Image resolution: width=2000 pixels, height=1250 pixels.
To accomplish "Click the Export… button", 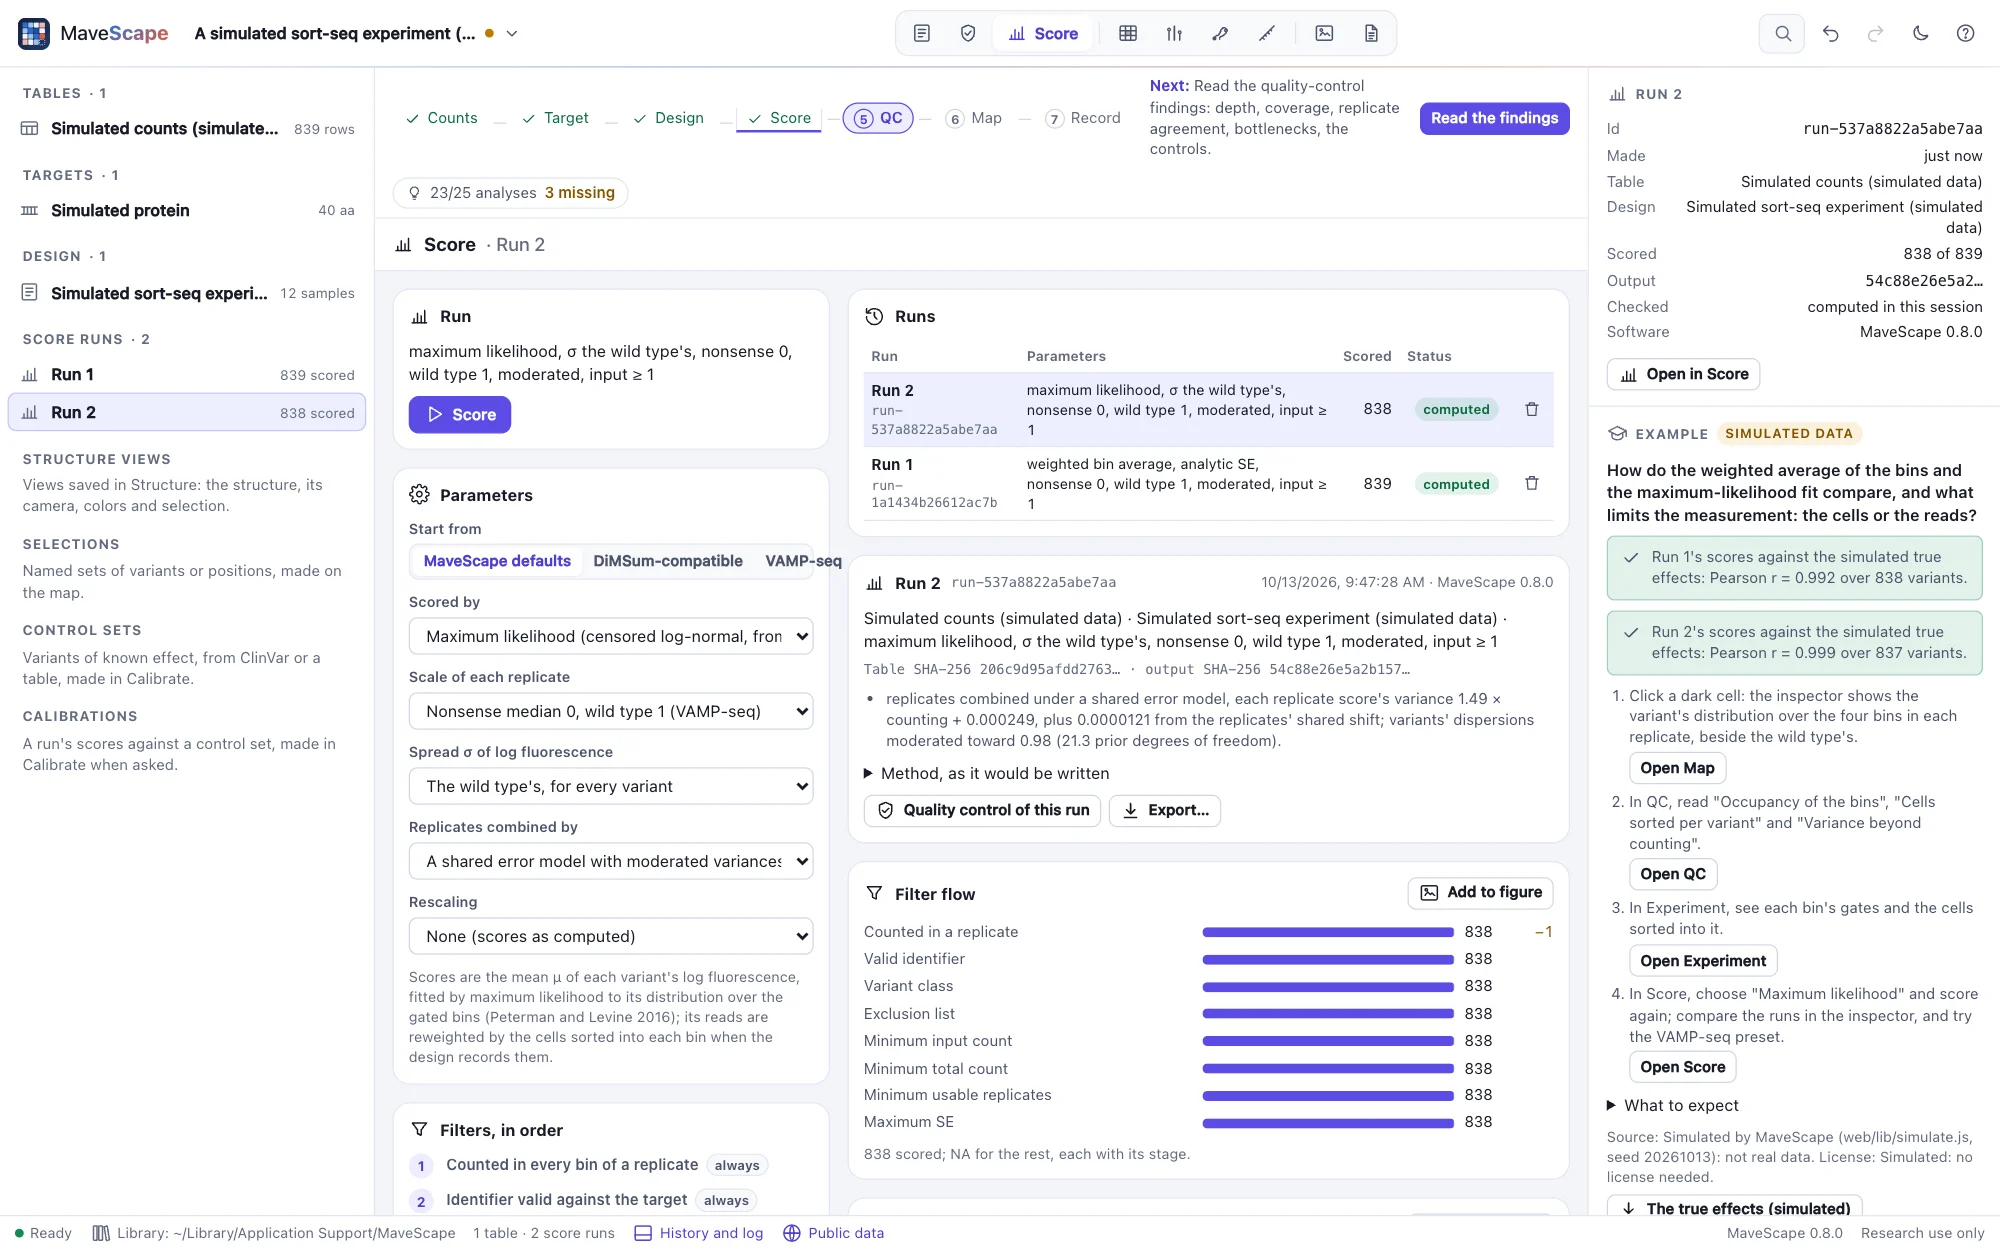I will pos(1165,810).
